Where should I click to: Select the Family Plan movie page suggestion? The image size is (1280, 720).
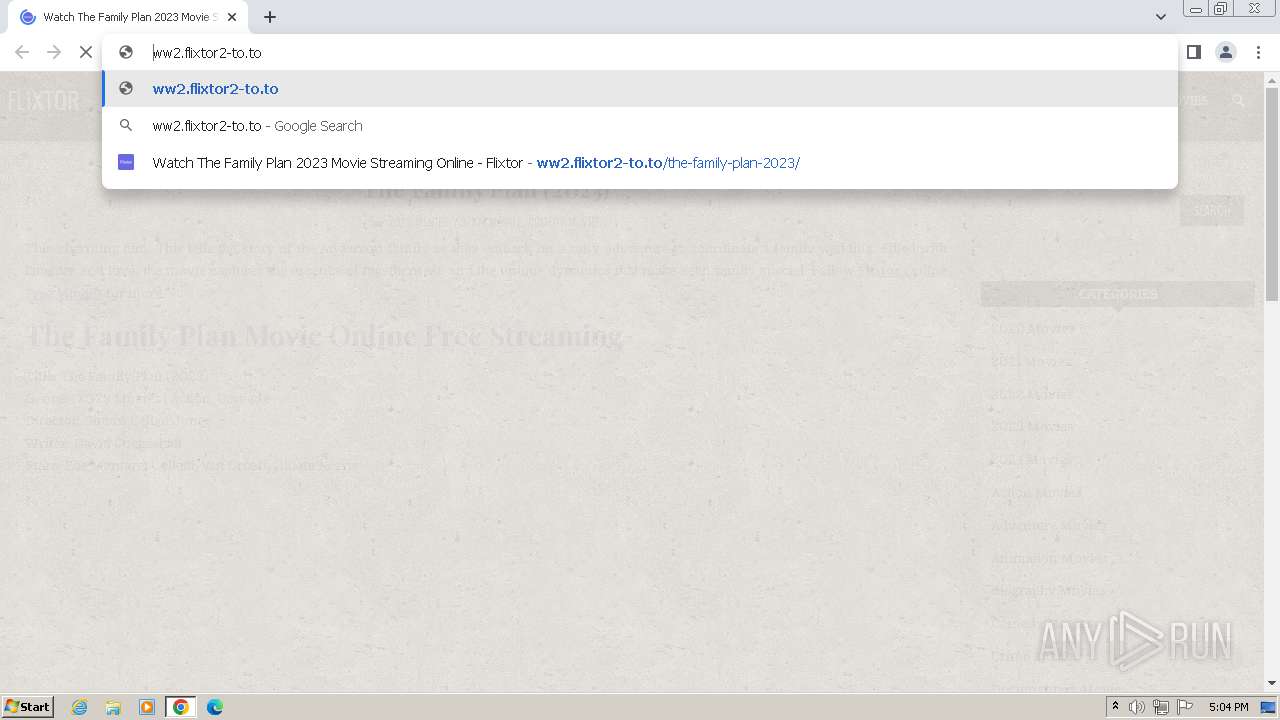point(640,162)
